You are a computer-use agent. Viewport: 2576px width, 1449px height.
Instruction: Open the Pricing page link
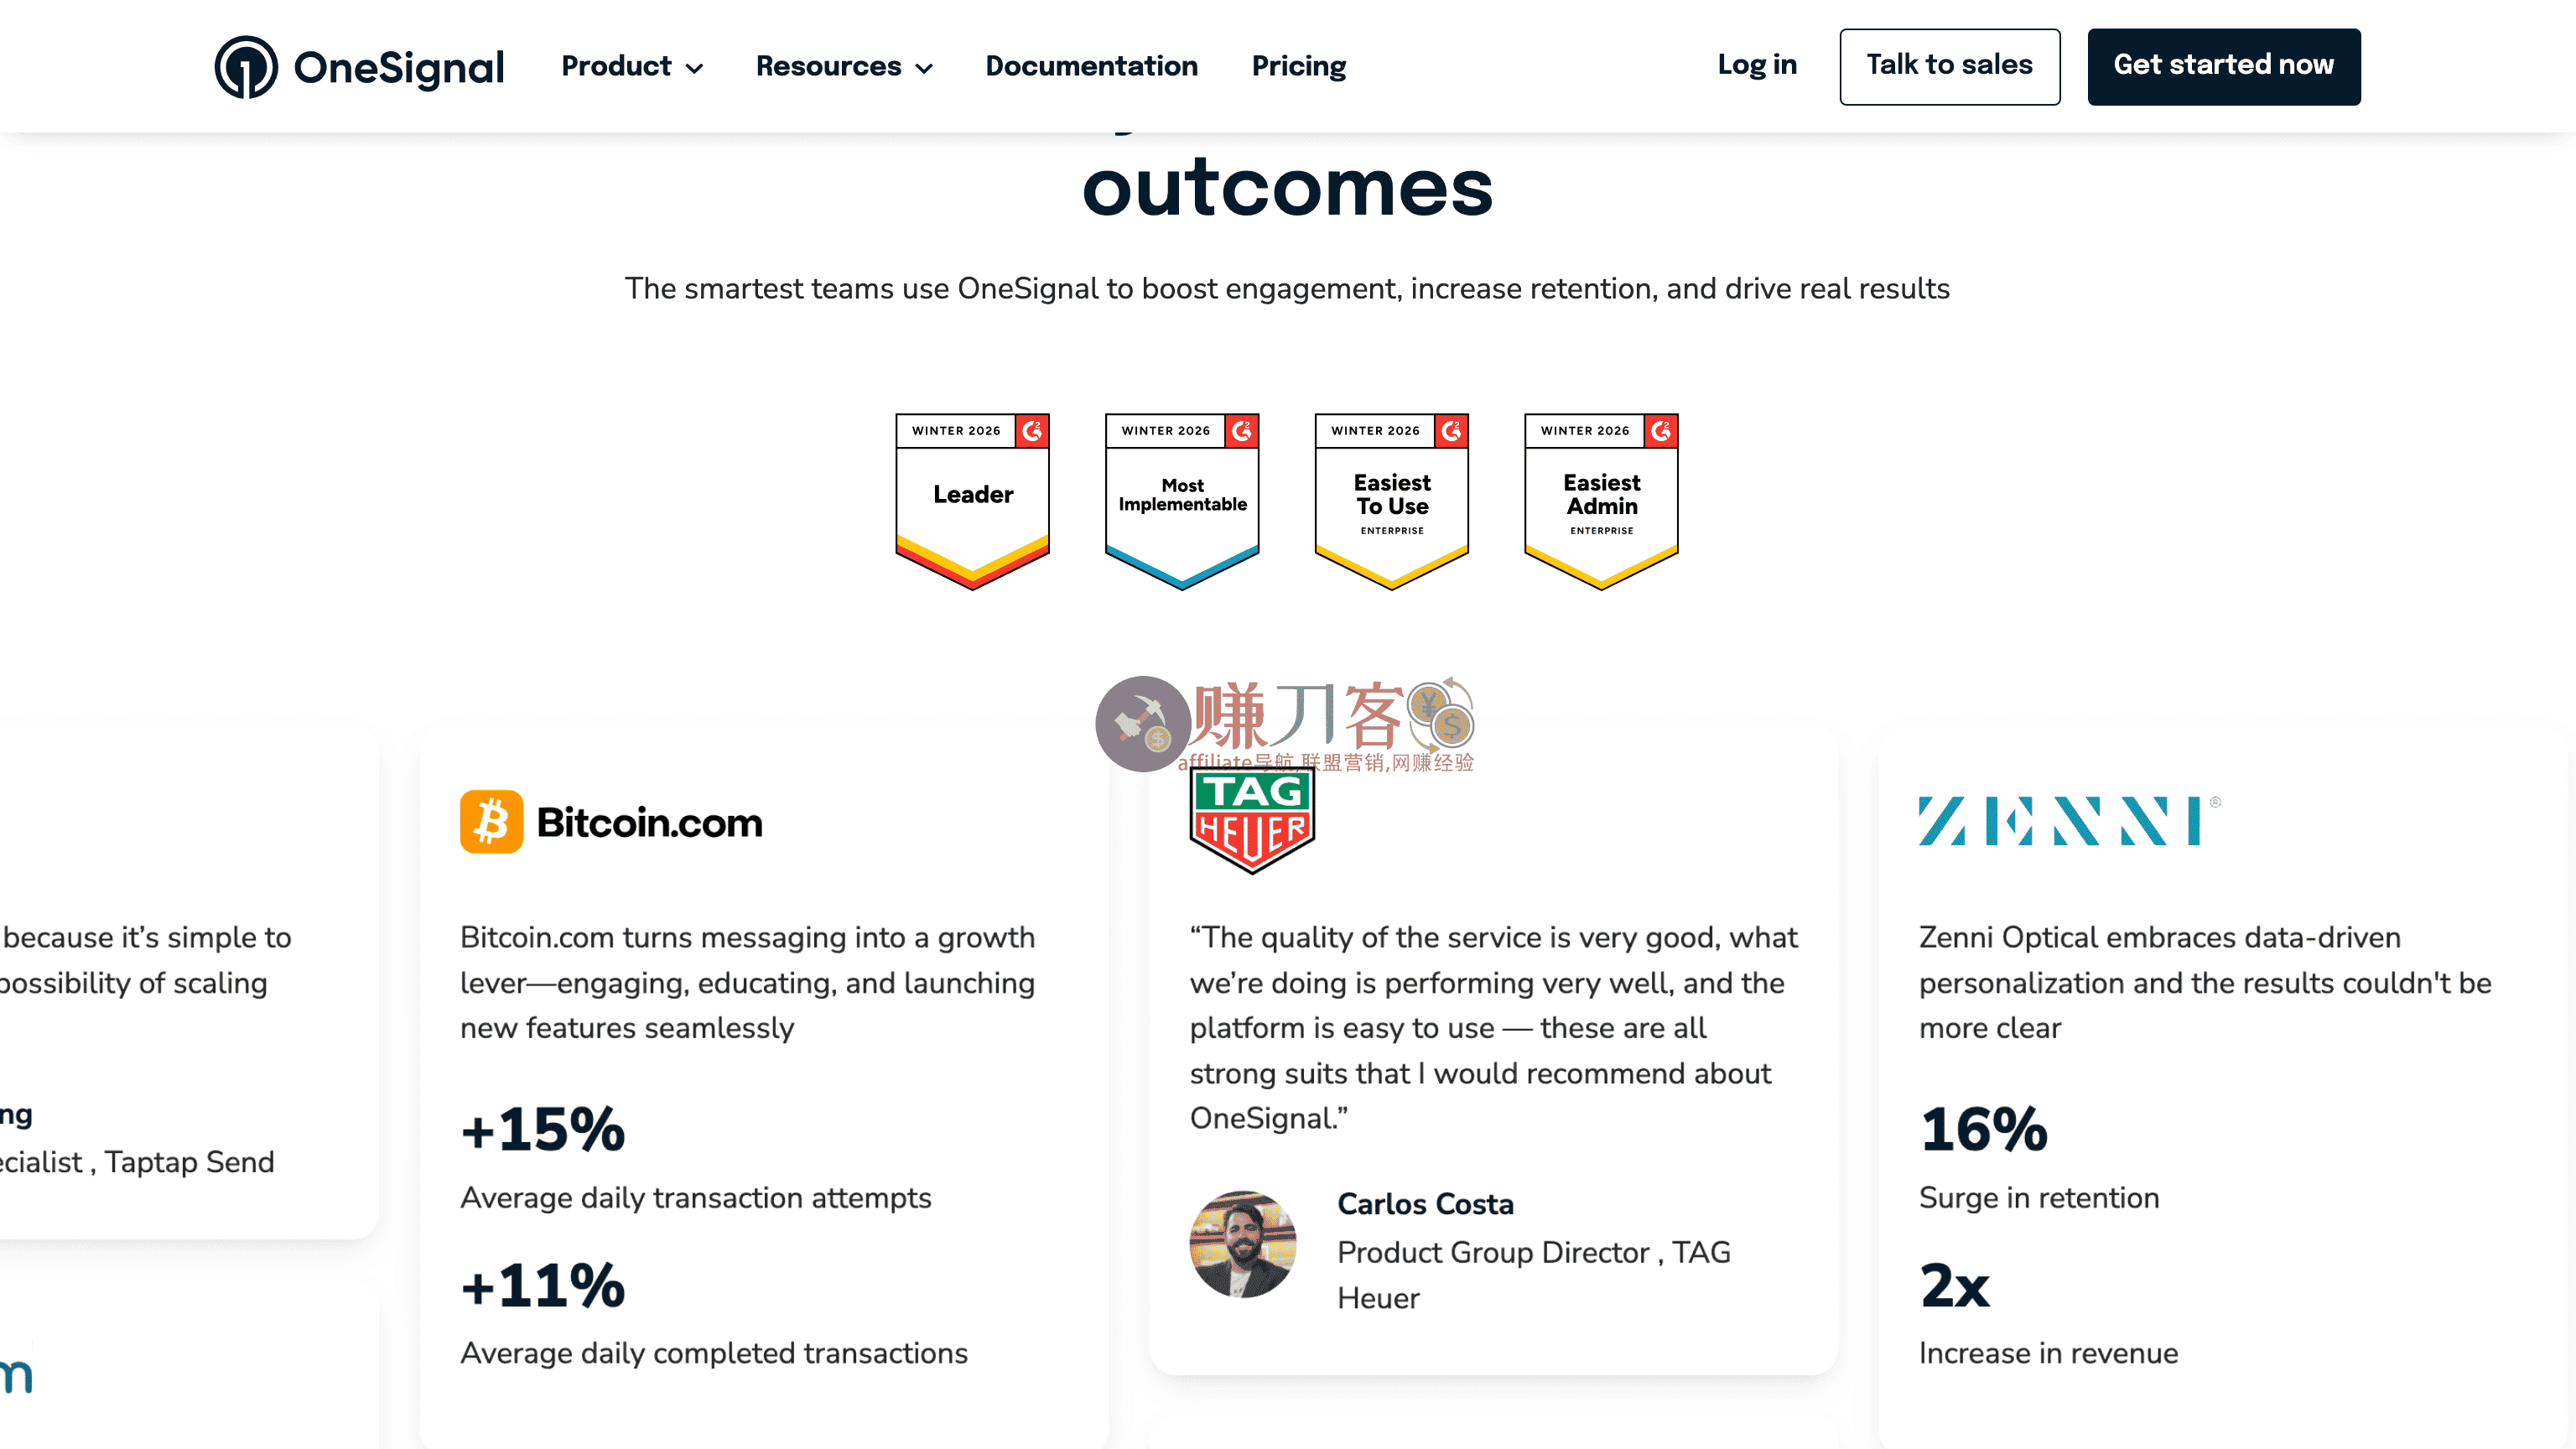(1299, 66)
